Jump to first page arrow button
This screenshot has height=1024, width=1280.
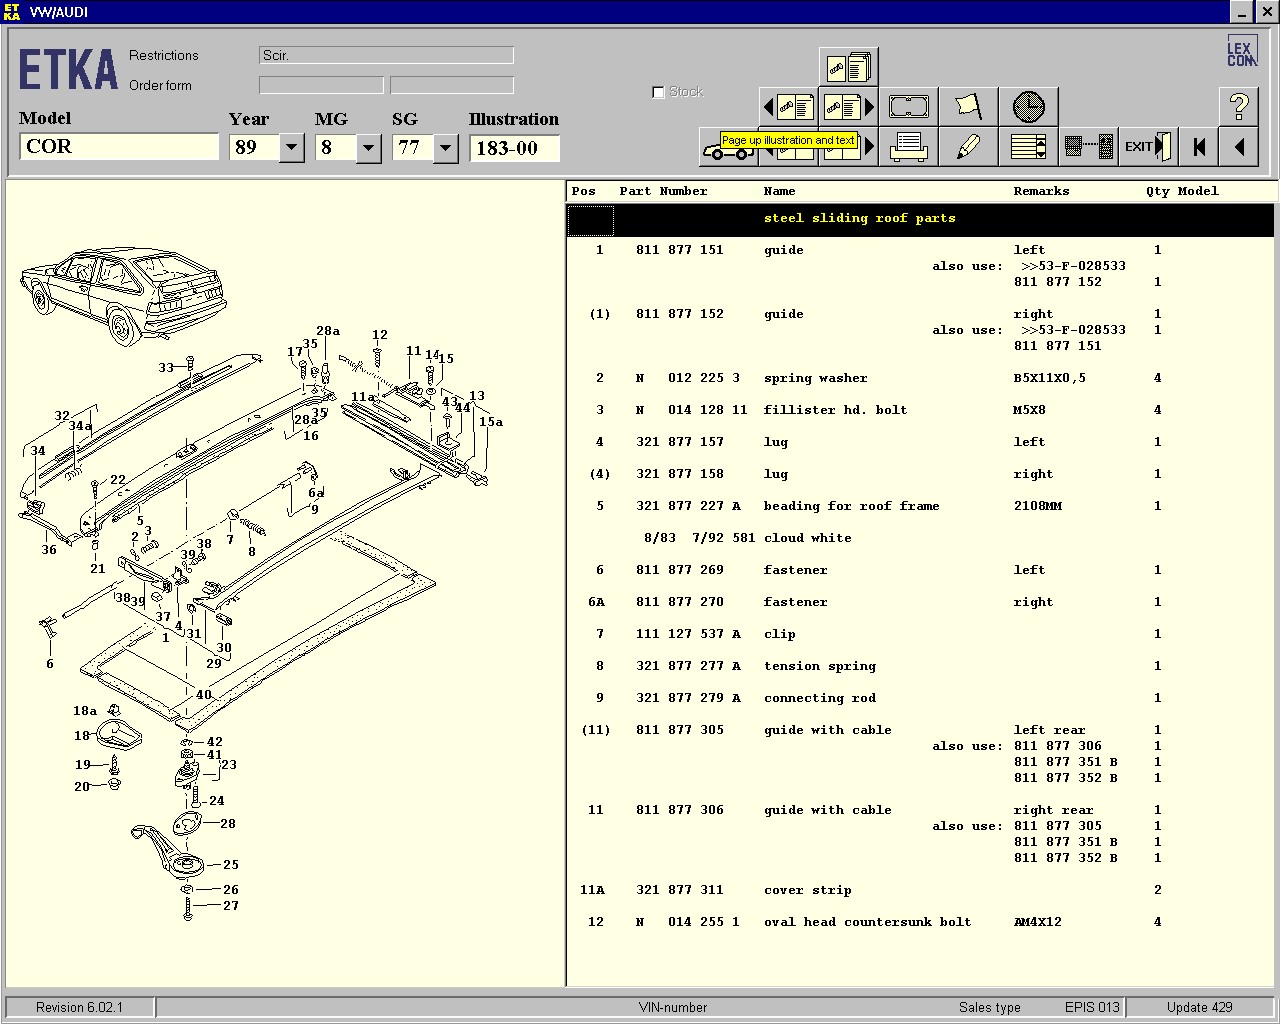(x=1198, y=147)
